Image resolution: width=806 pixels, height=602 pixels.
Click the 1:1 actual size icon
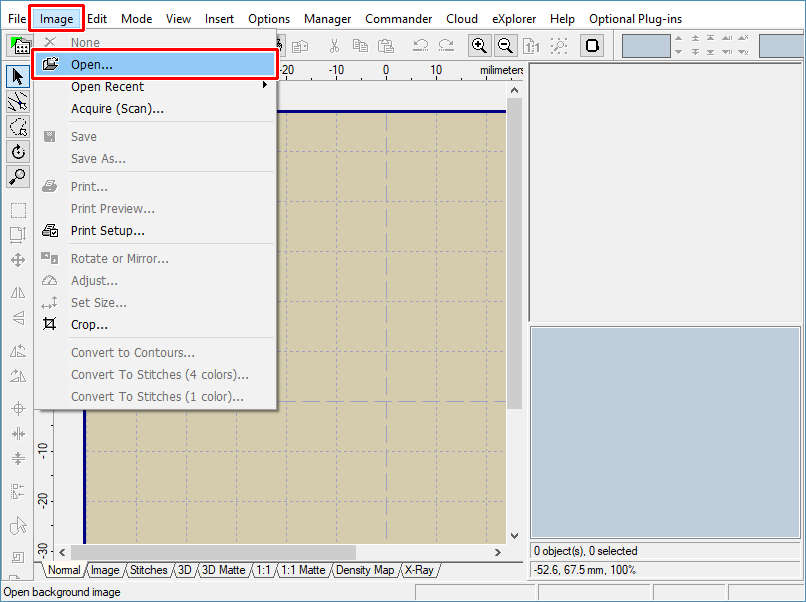point(532,46)
